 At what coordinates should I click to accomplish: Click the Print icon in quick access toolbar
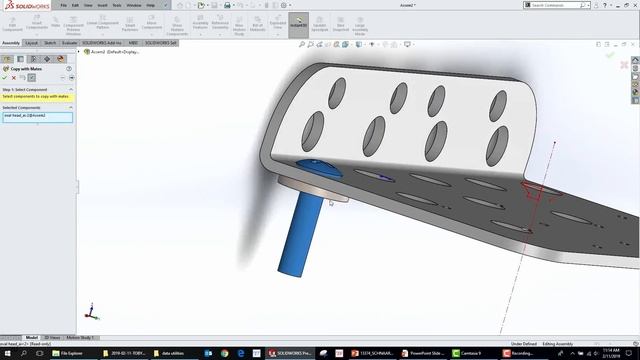pos(227,5)
